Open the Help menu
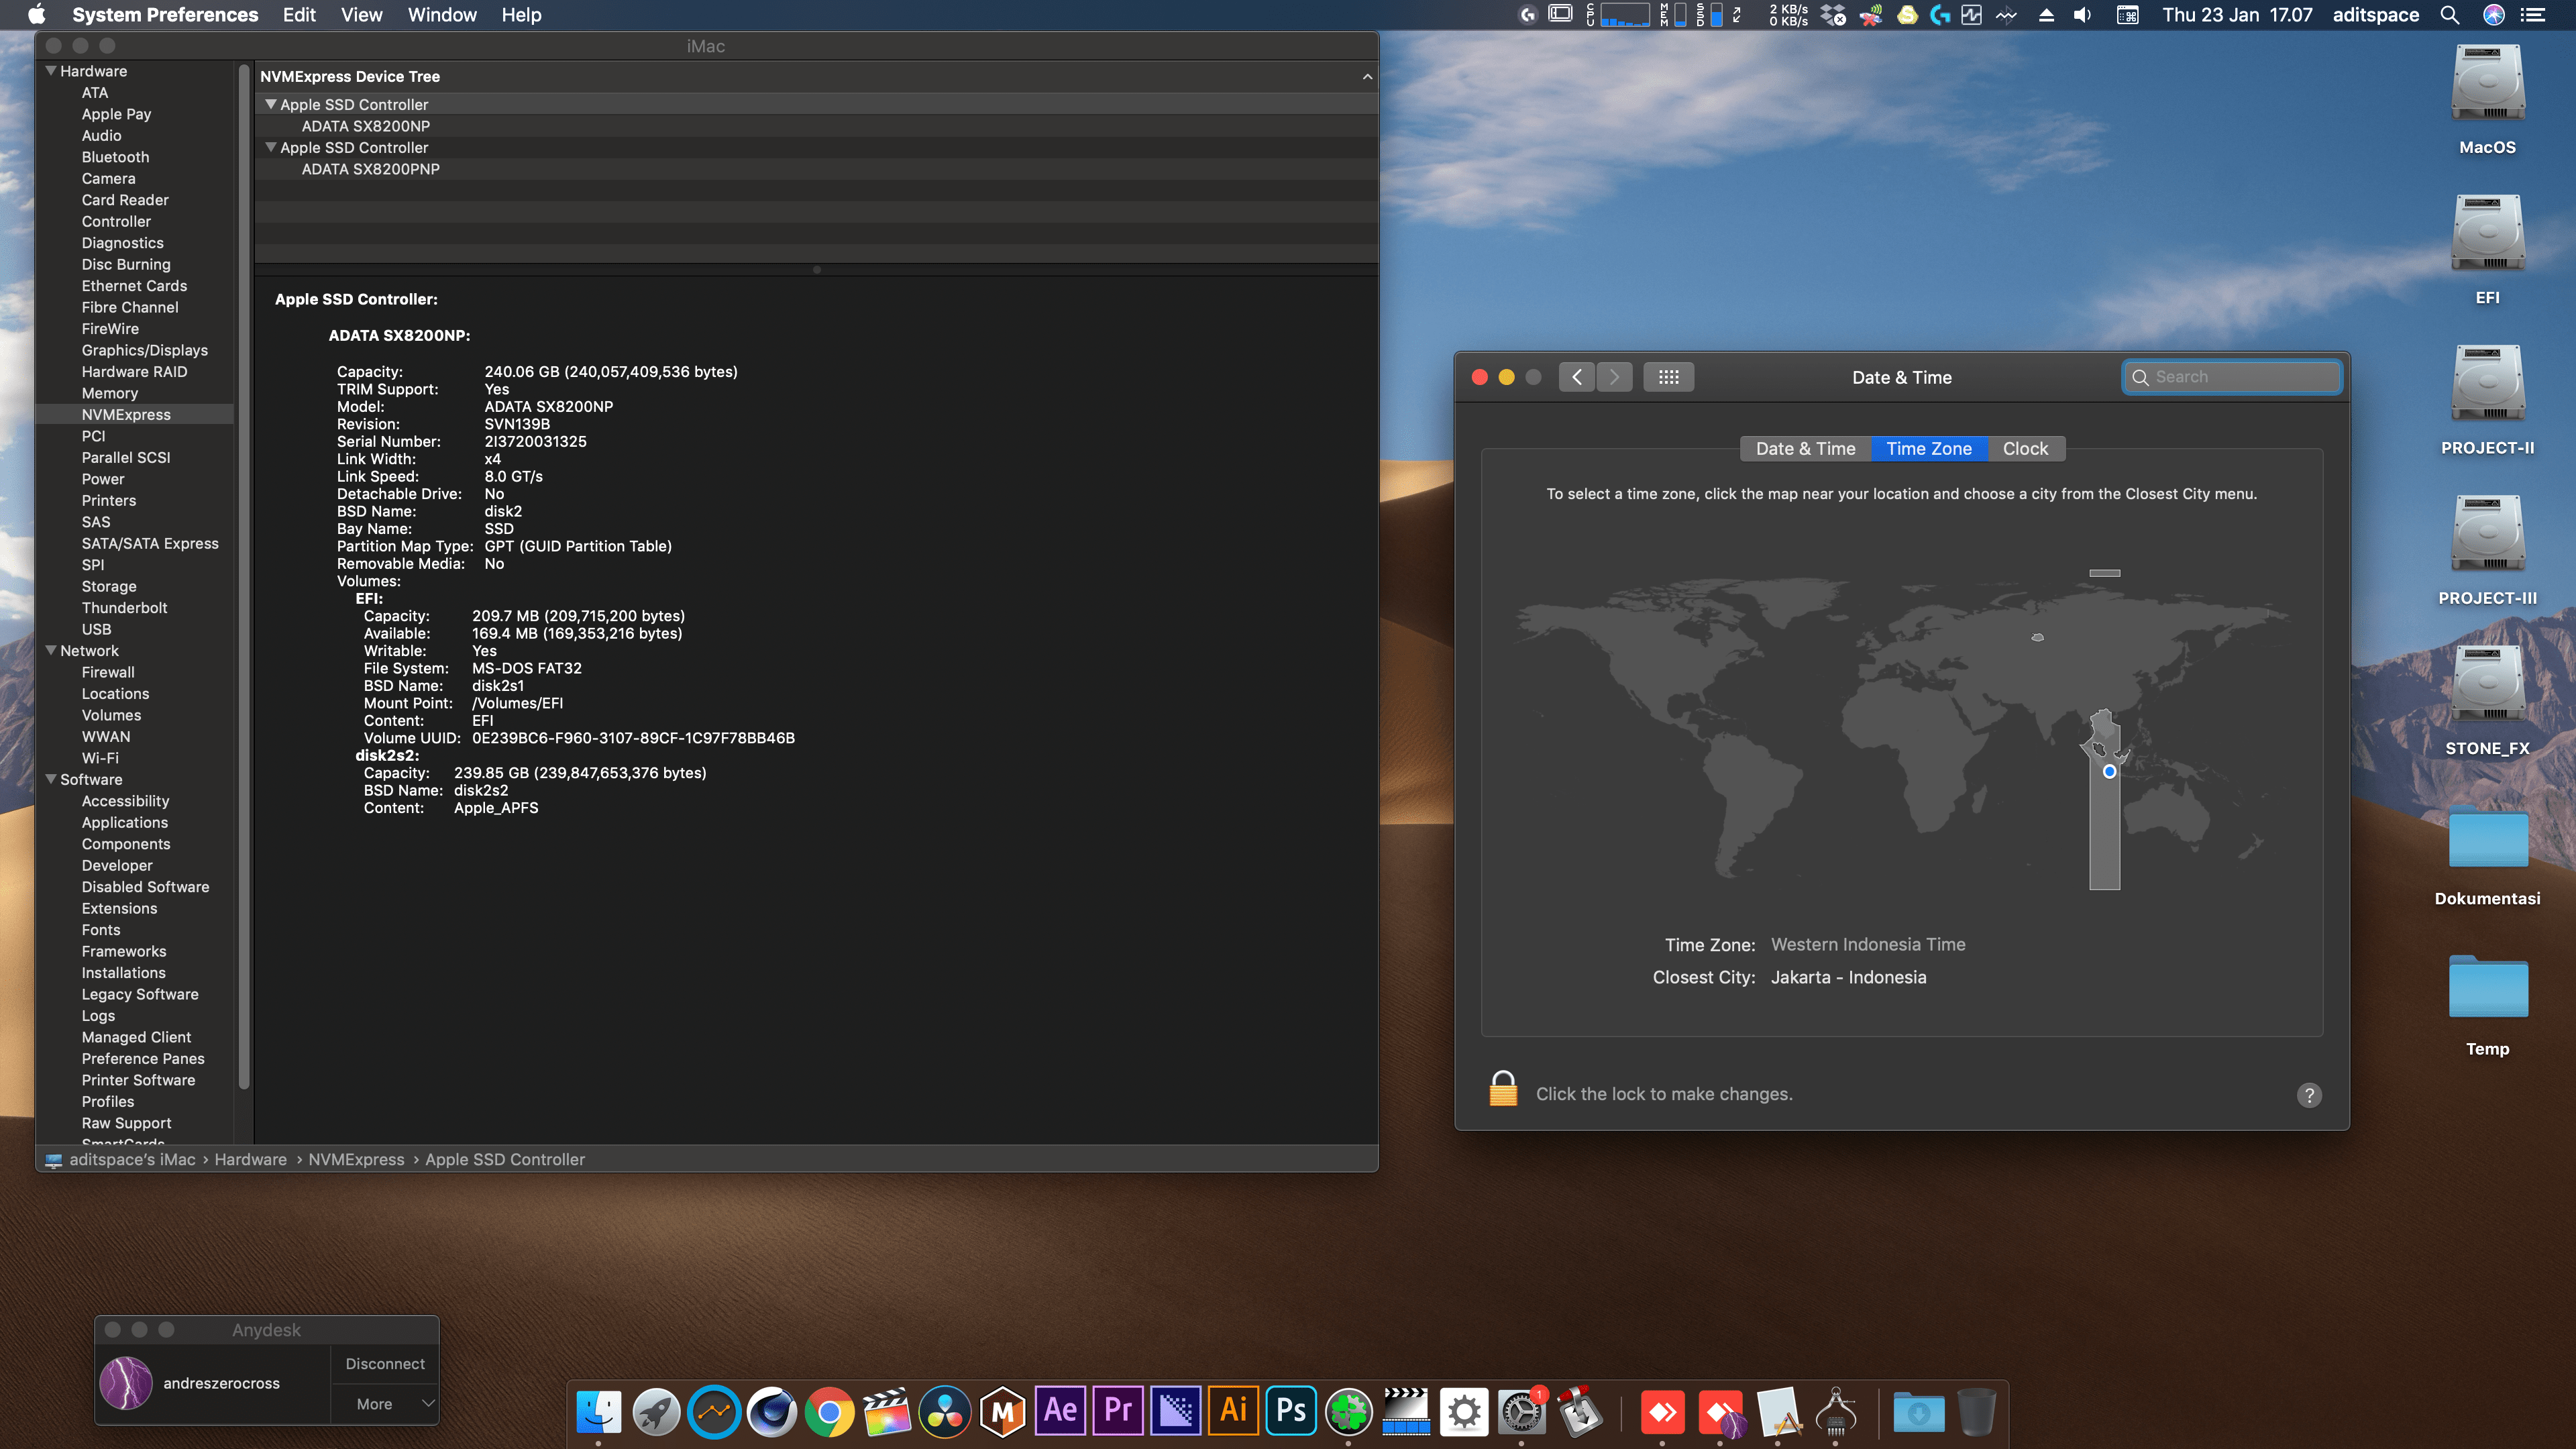The height and width of the screenshot is (1449, 2576). [x=521, y=15]
